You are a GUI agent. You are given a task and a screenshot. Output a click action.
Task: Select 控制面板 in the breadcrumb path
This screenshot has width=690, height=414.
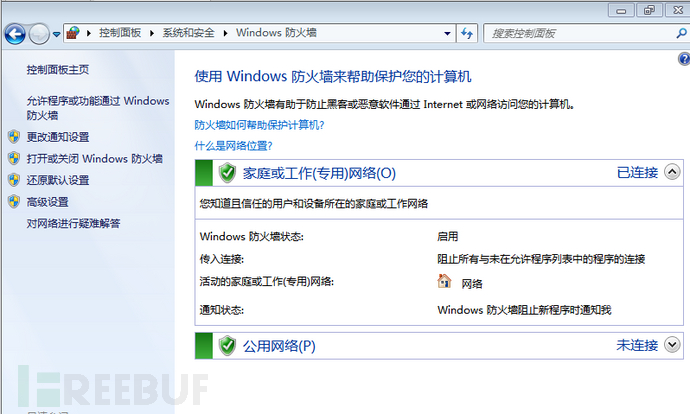(120, 33)
